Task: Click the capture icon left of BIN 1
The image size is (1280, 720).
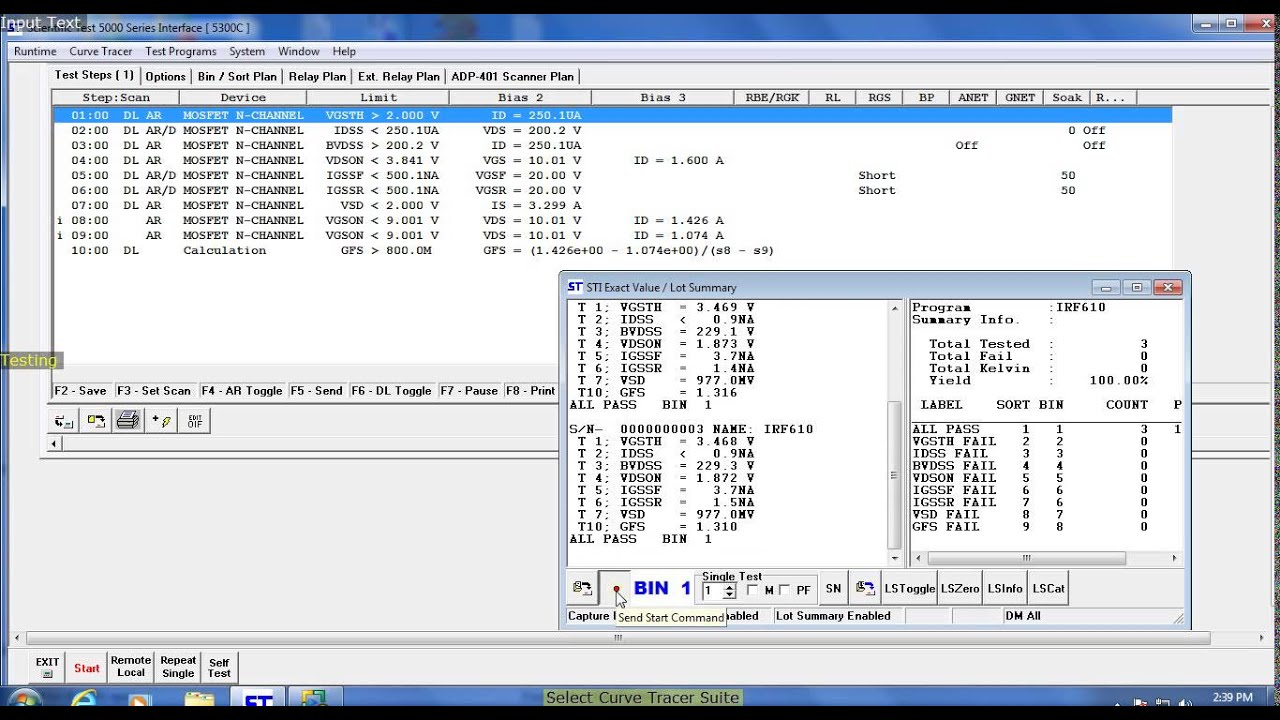Action: [582, 589]
